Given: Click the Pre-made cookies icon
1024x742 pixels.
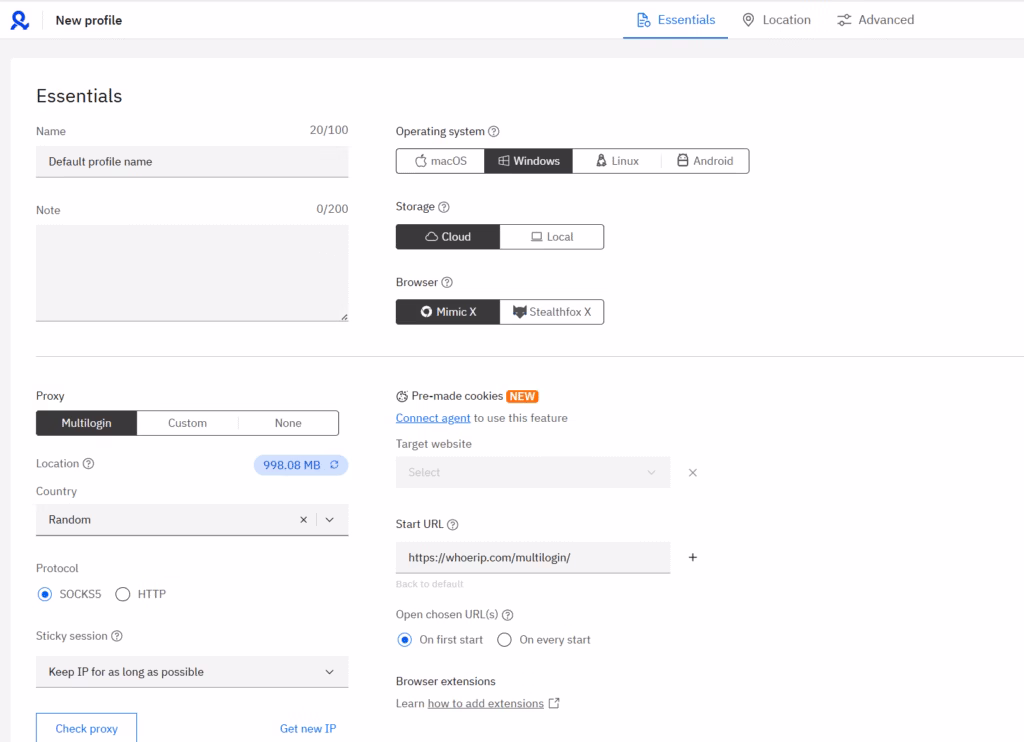Looking at the screenshot, I should coord(402,396).
